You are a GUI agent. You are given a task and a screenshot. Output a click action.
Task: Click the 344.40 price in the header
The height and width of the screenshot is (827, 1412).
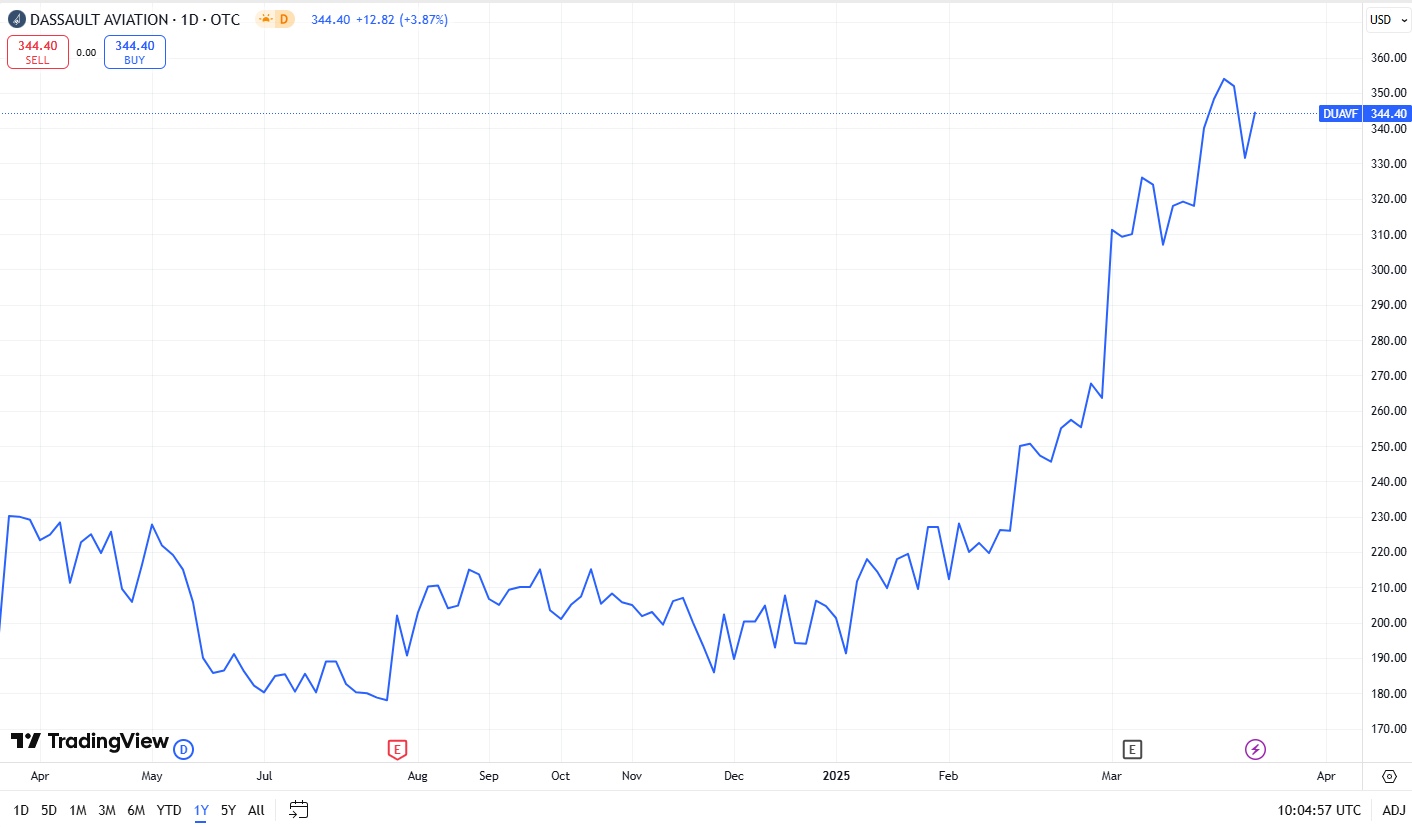pyautogui.click(x=330, y=19)
